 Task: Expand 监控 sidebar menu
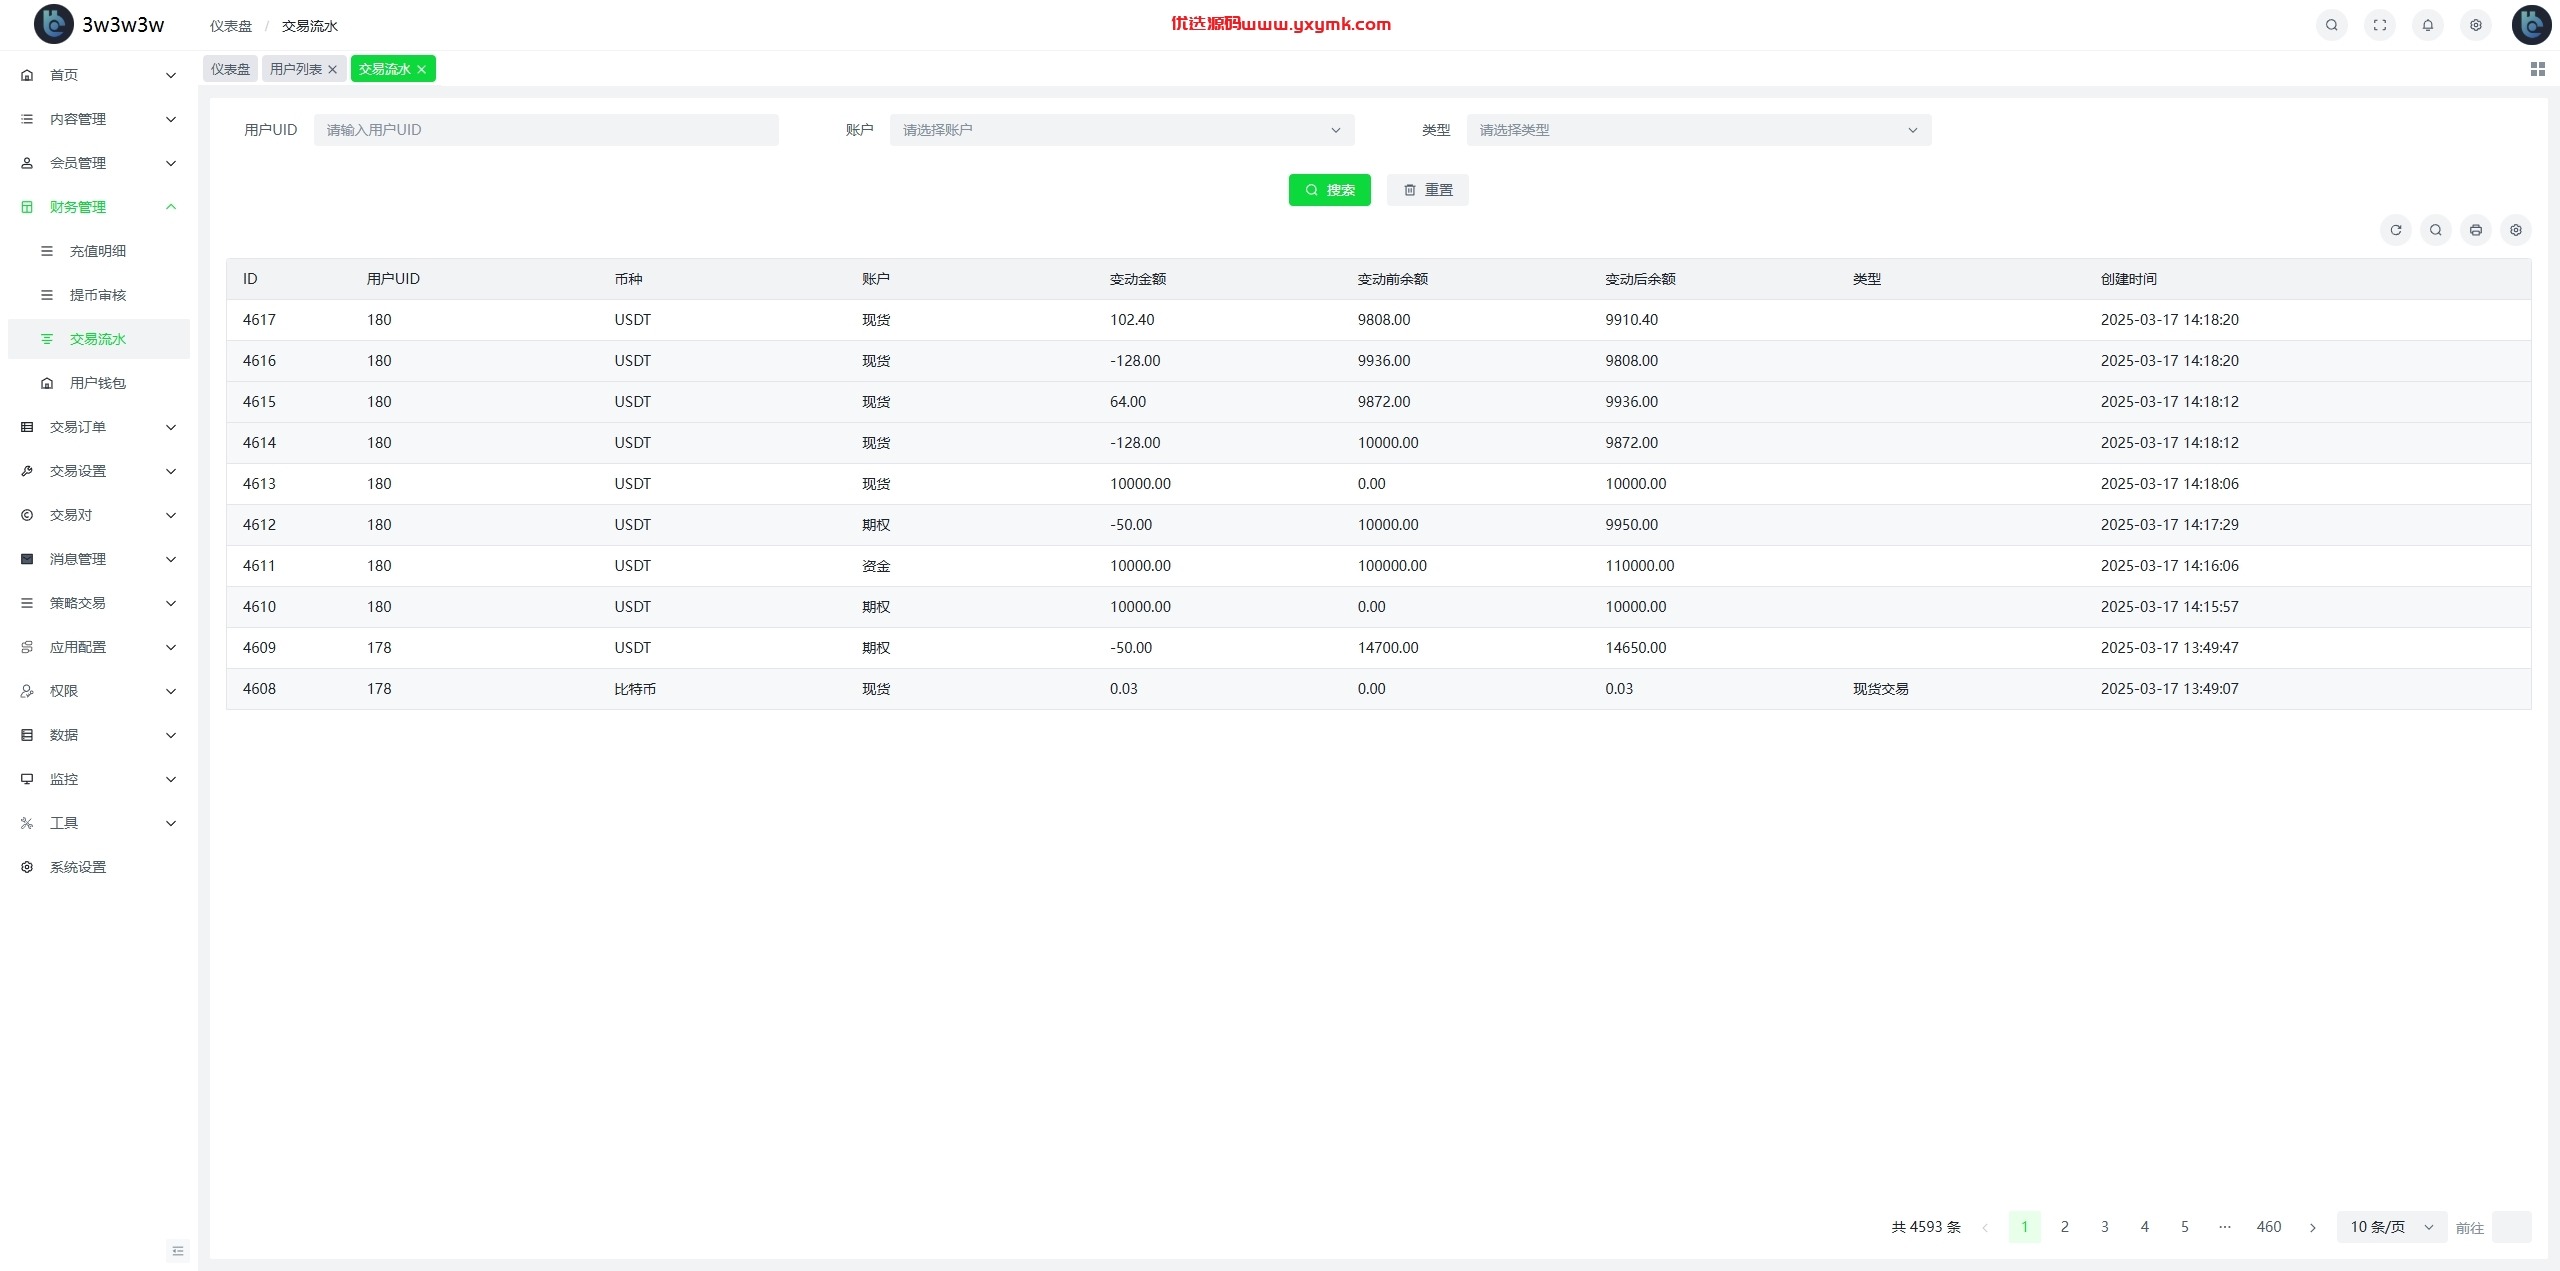pos(98,779)
